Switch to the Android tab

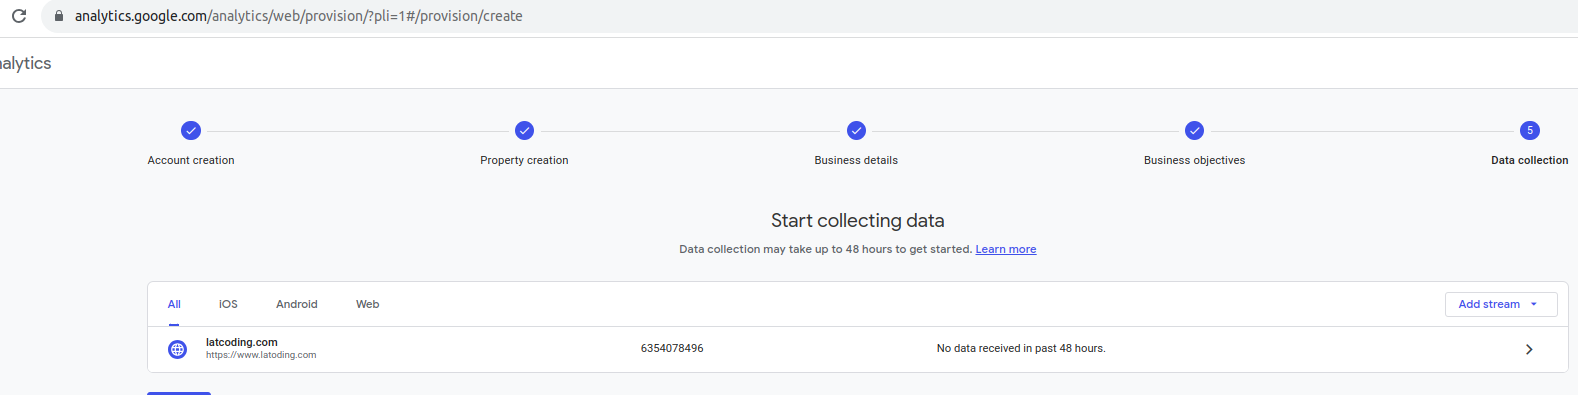click(x=297, y=304)
